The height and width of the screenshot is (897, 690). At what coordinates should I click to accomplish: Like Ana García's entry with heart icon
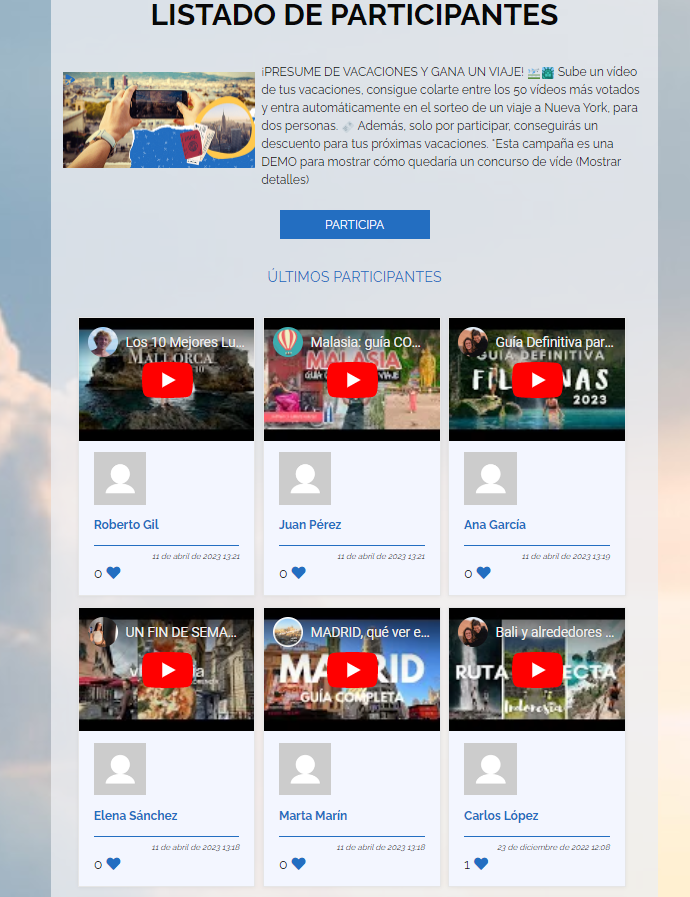pyautogui.click(x=483, y=573)
